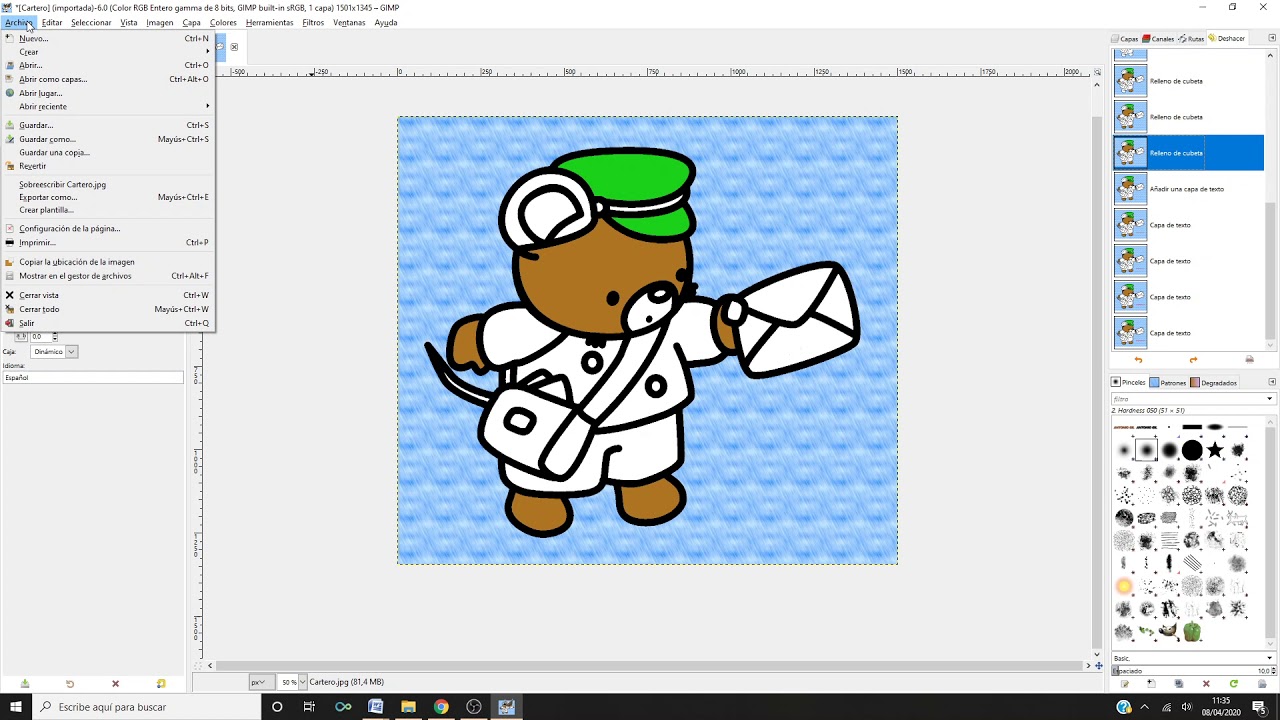Expand the Abrir reciente submenu
Image resolution: width=1280 pixels, height=720 pixels.
108,106
